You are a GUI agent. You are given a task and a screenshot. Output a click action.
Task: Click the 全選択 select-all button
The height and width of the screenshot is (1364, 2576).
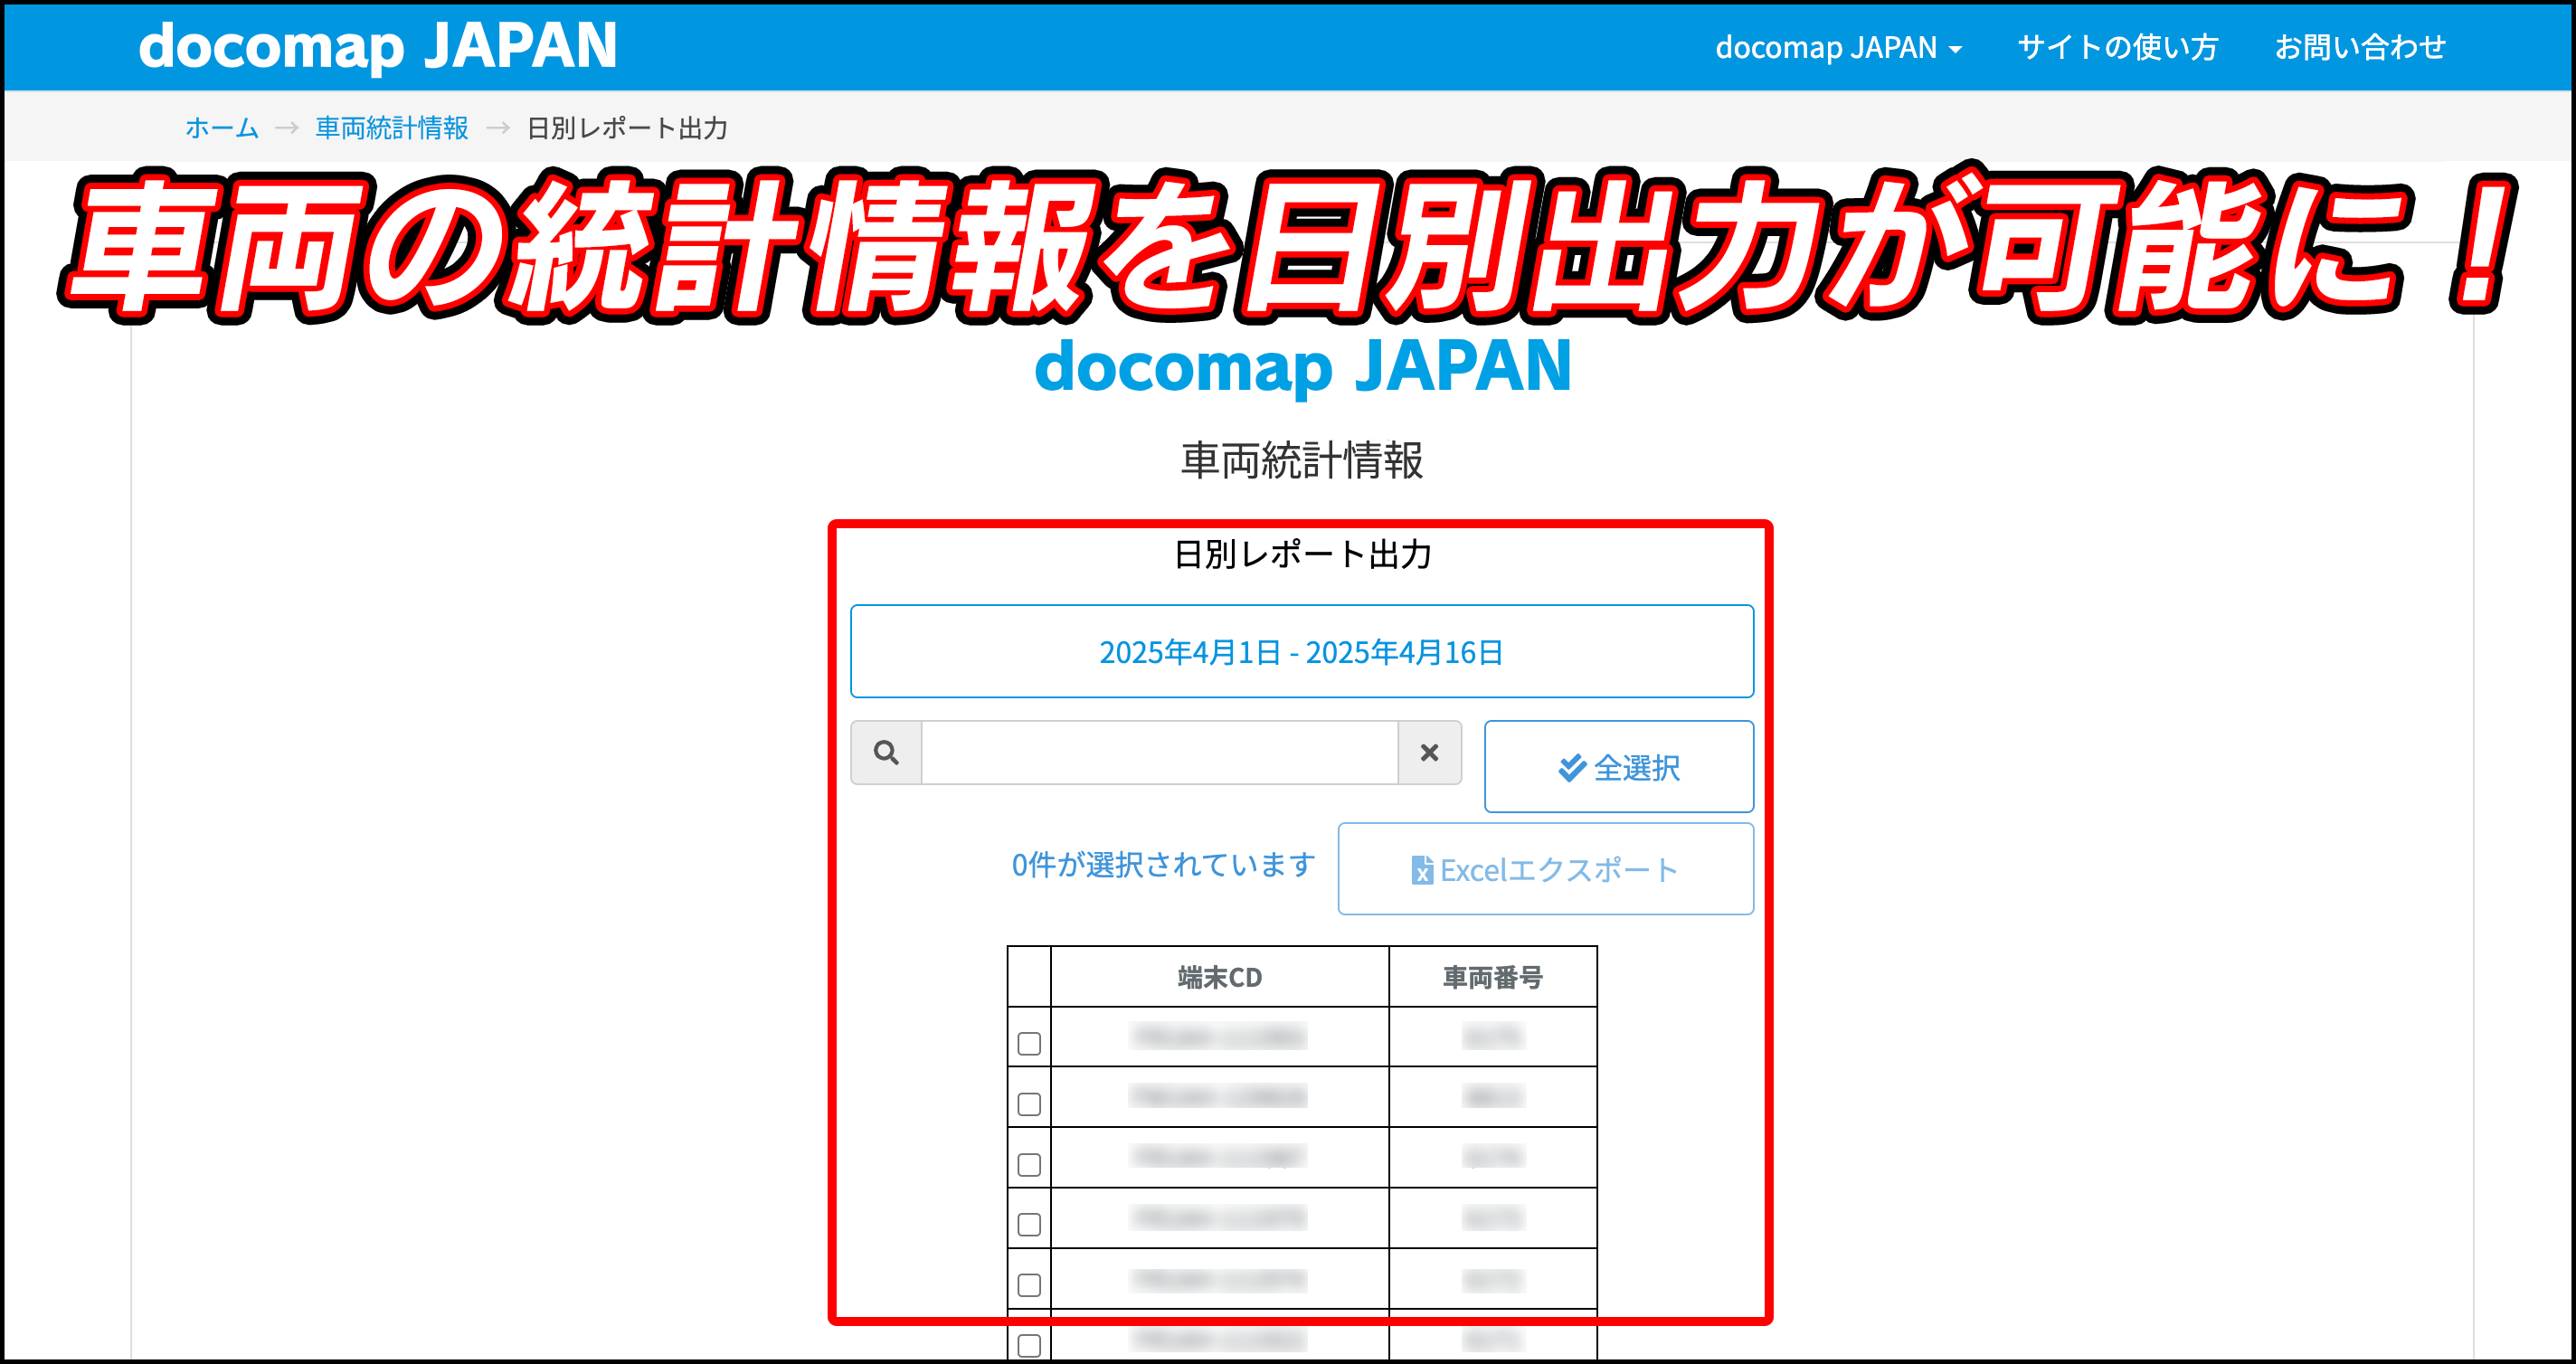pos(1618,767)
